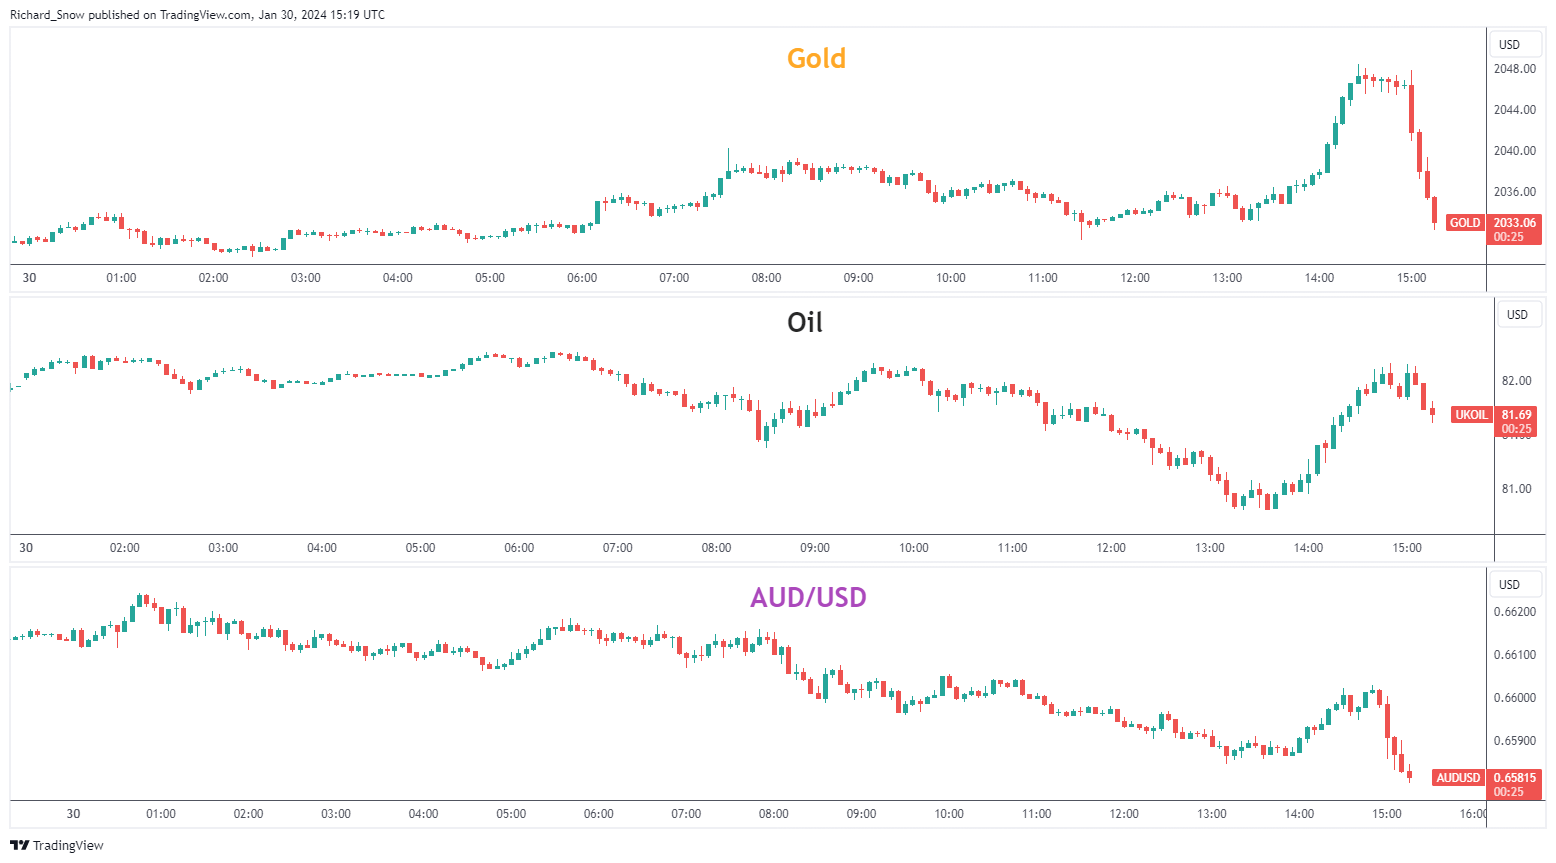Viewport: 1556px width, 863px height.
Task: Select the 81.69 last price label
Action: click(x=1516, y=415)
